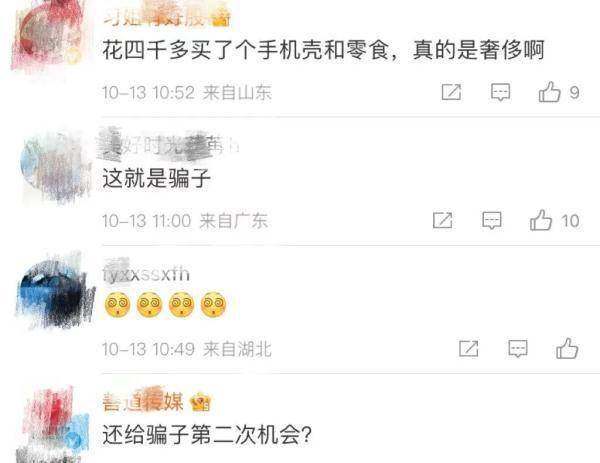Share the comment from Guangdong
This screenshot has height=463, width=600.
[x=442, y=220]
